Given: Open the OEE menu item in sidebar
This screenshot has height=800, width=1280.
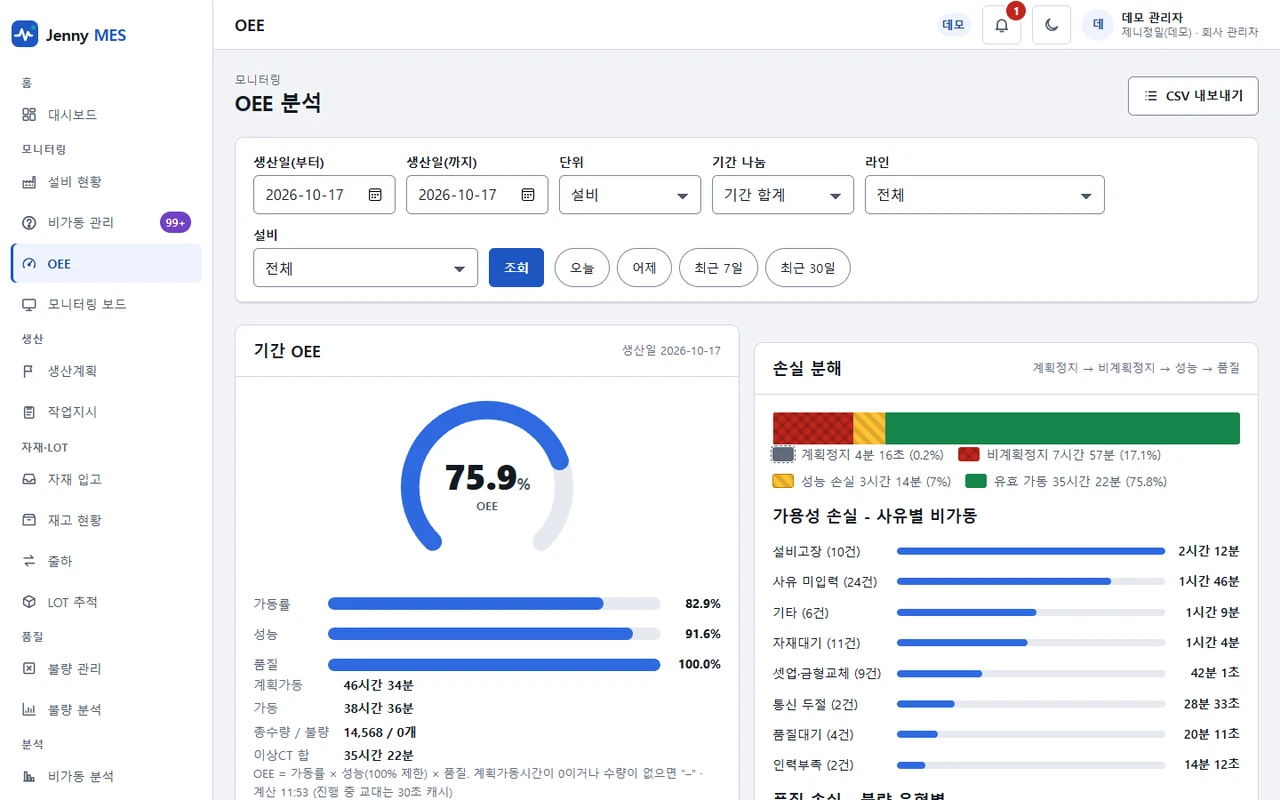Looking at the screenshot, I should [x=106, y=264].
